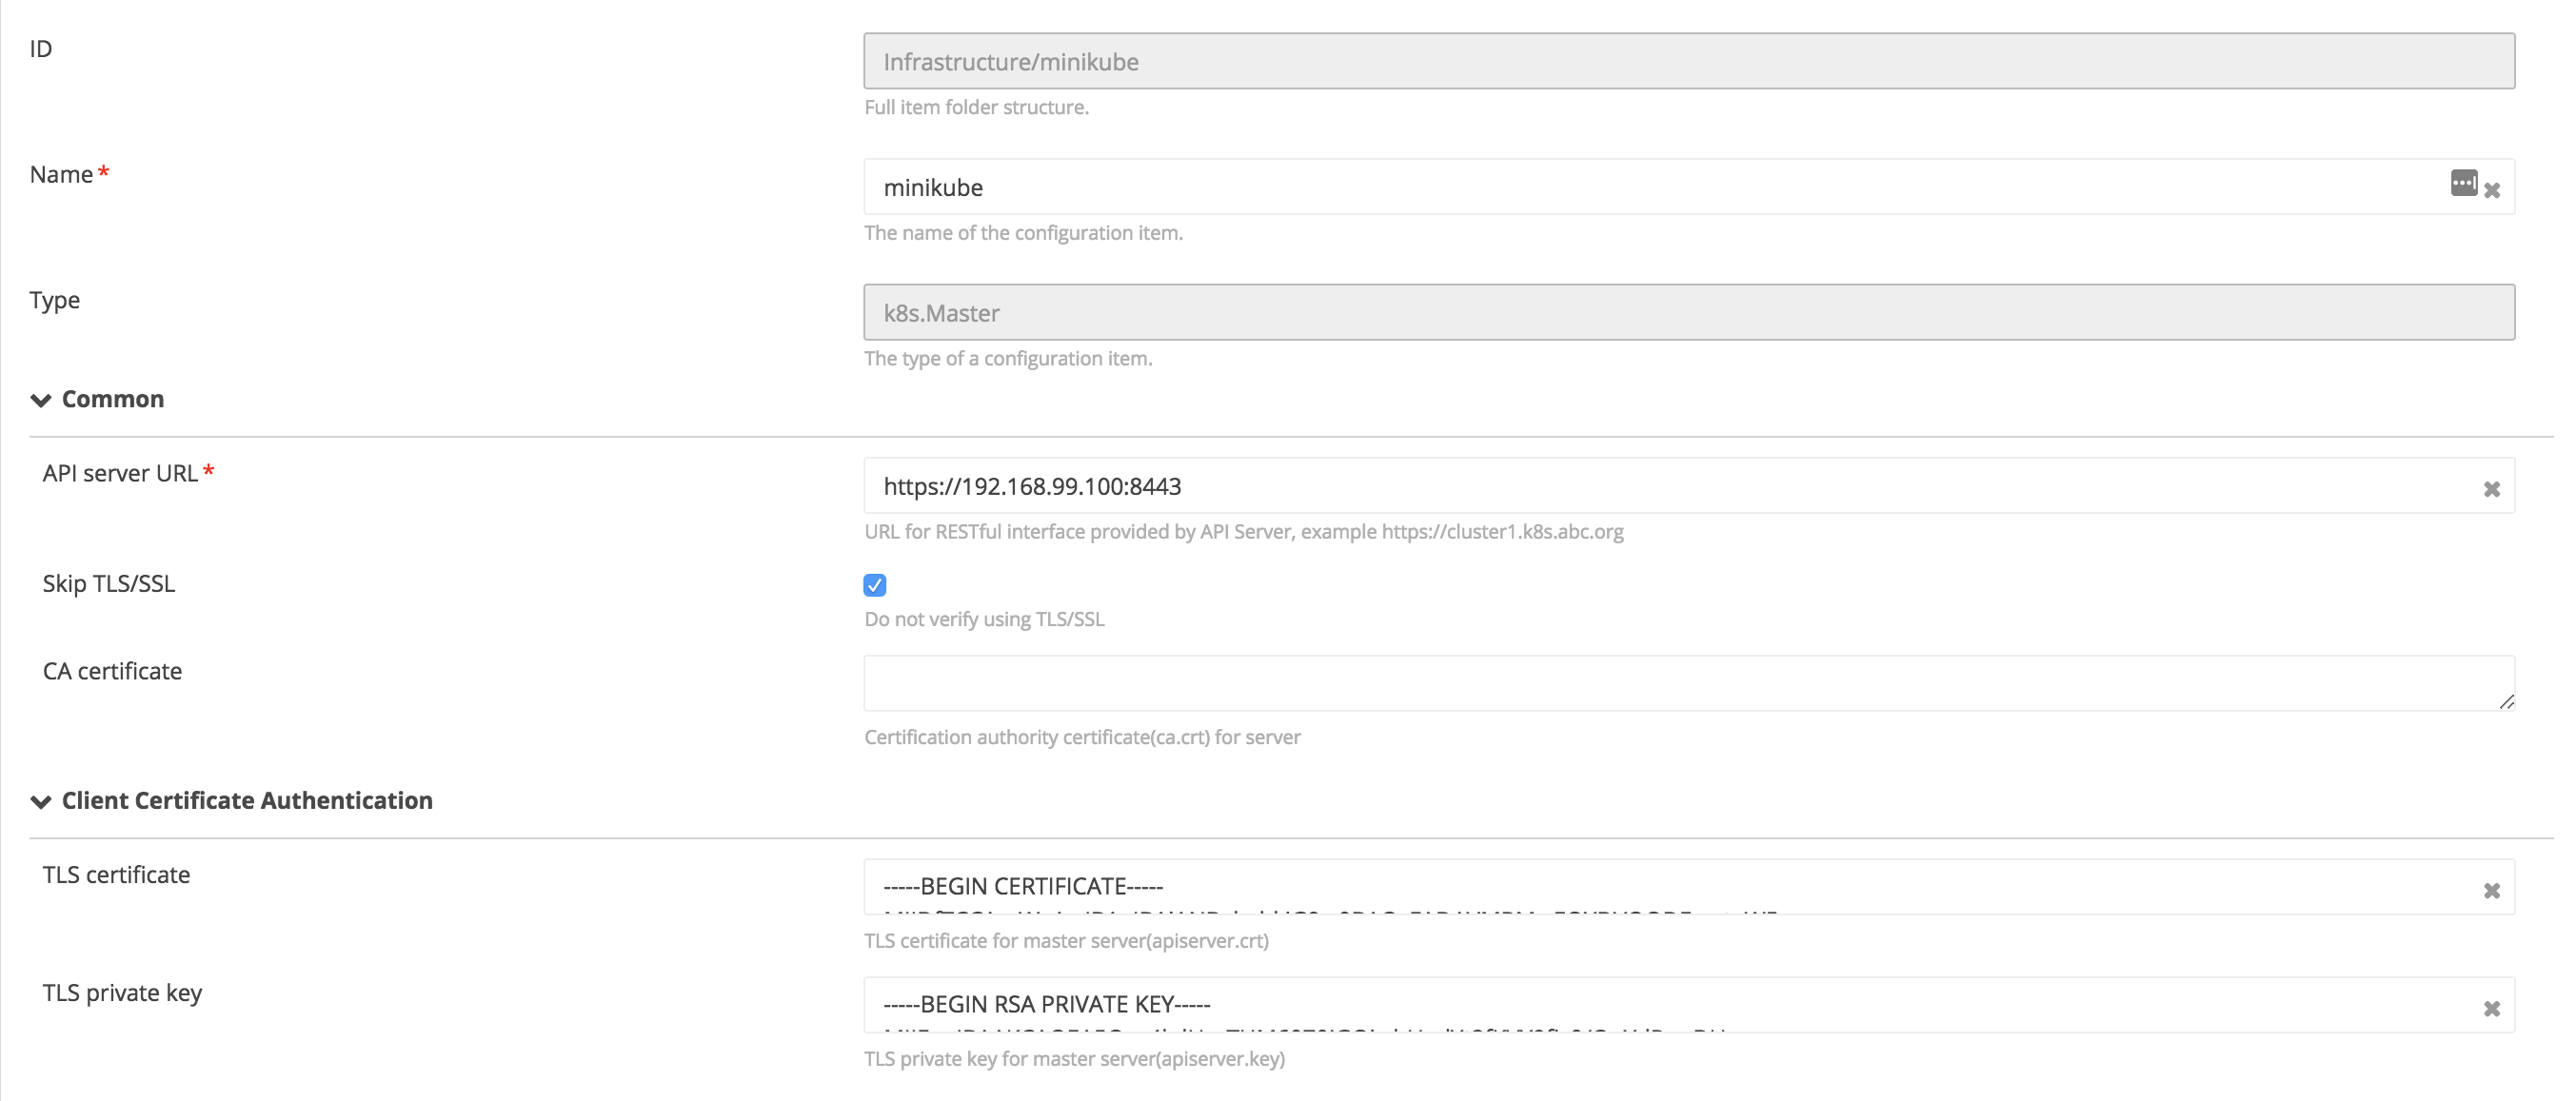Click the Common section heading text
This screenshot has width=2576, height=1101.
pyautogui.click(x=113, y=399)
